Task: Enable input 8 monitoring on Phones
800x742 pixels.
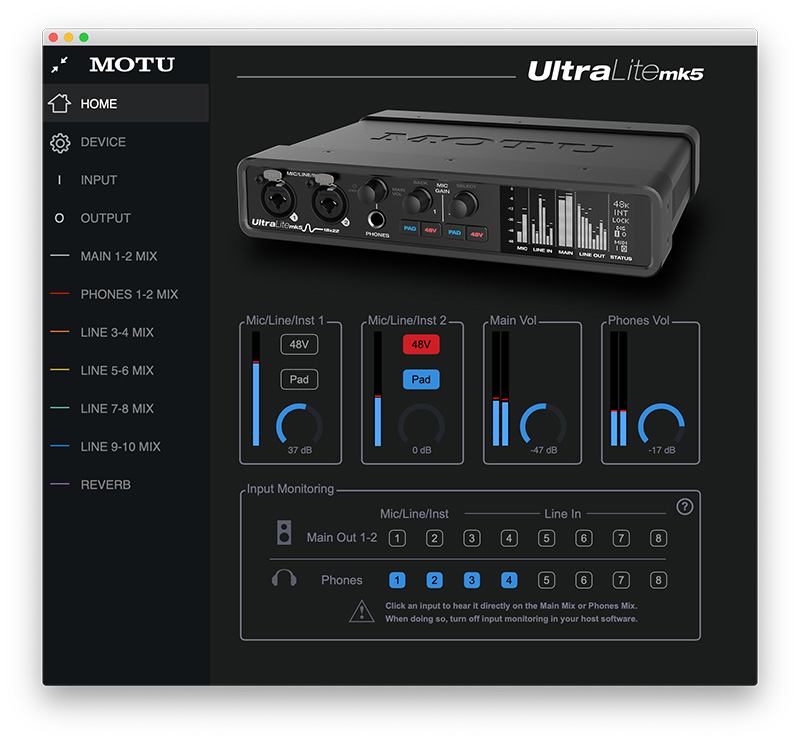Action: pos(658,580)
